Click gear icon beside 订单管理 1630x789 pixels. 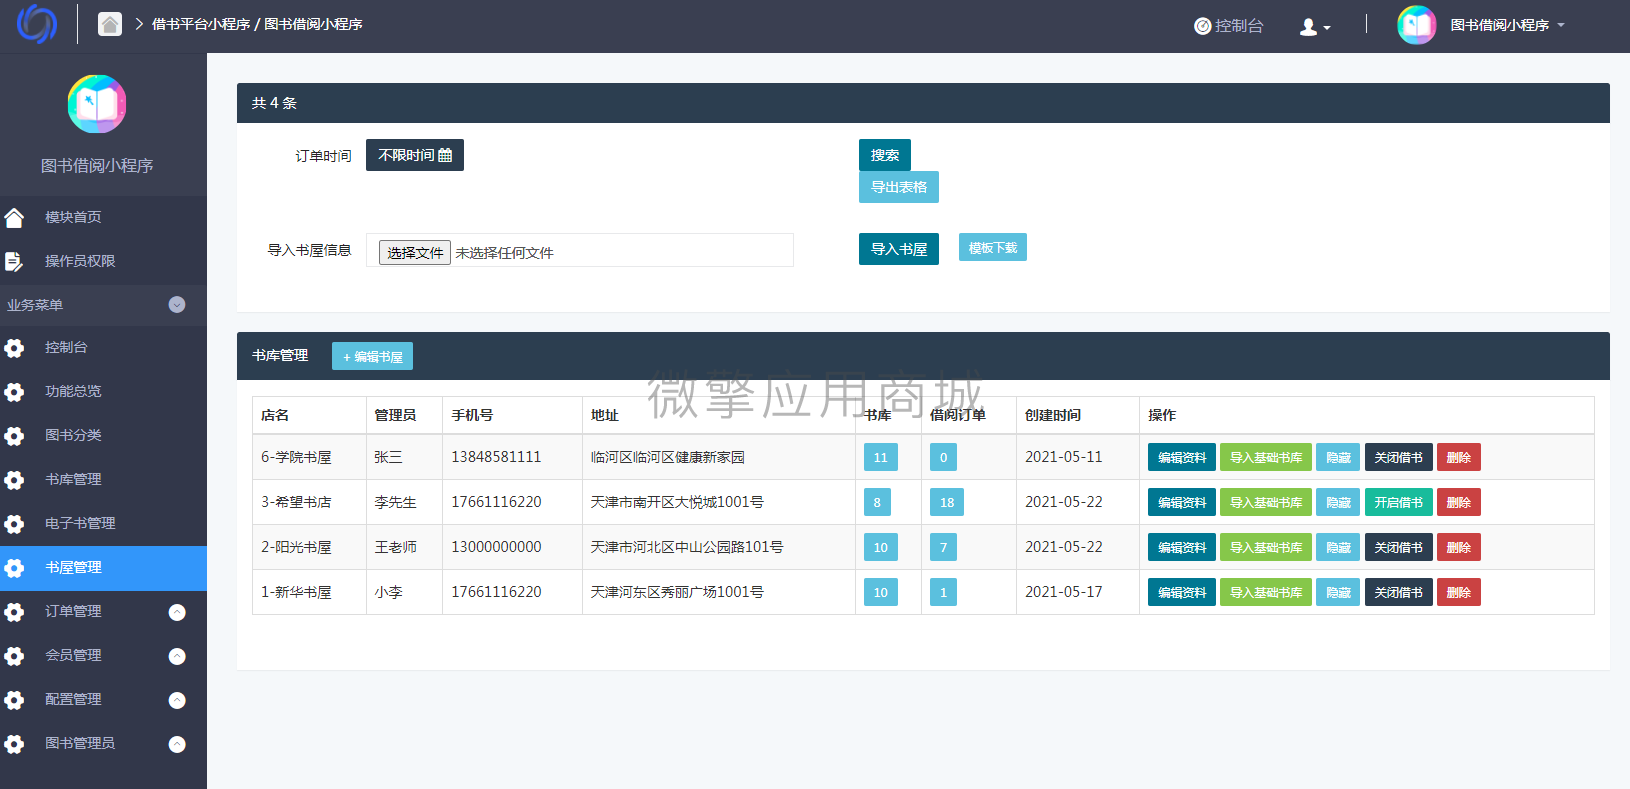coord(14,612)
